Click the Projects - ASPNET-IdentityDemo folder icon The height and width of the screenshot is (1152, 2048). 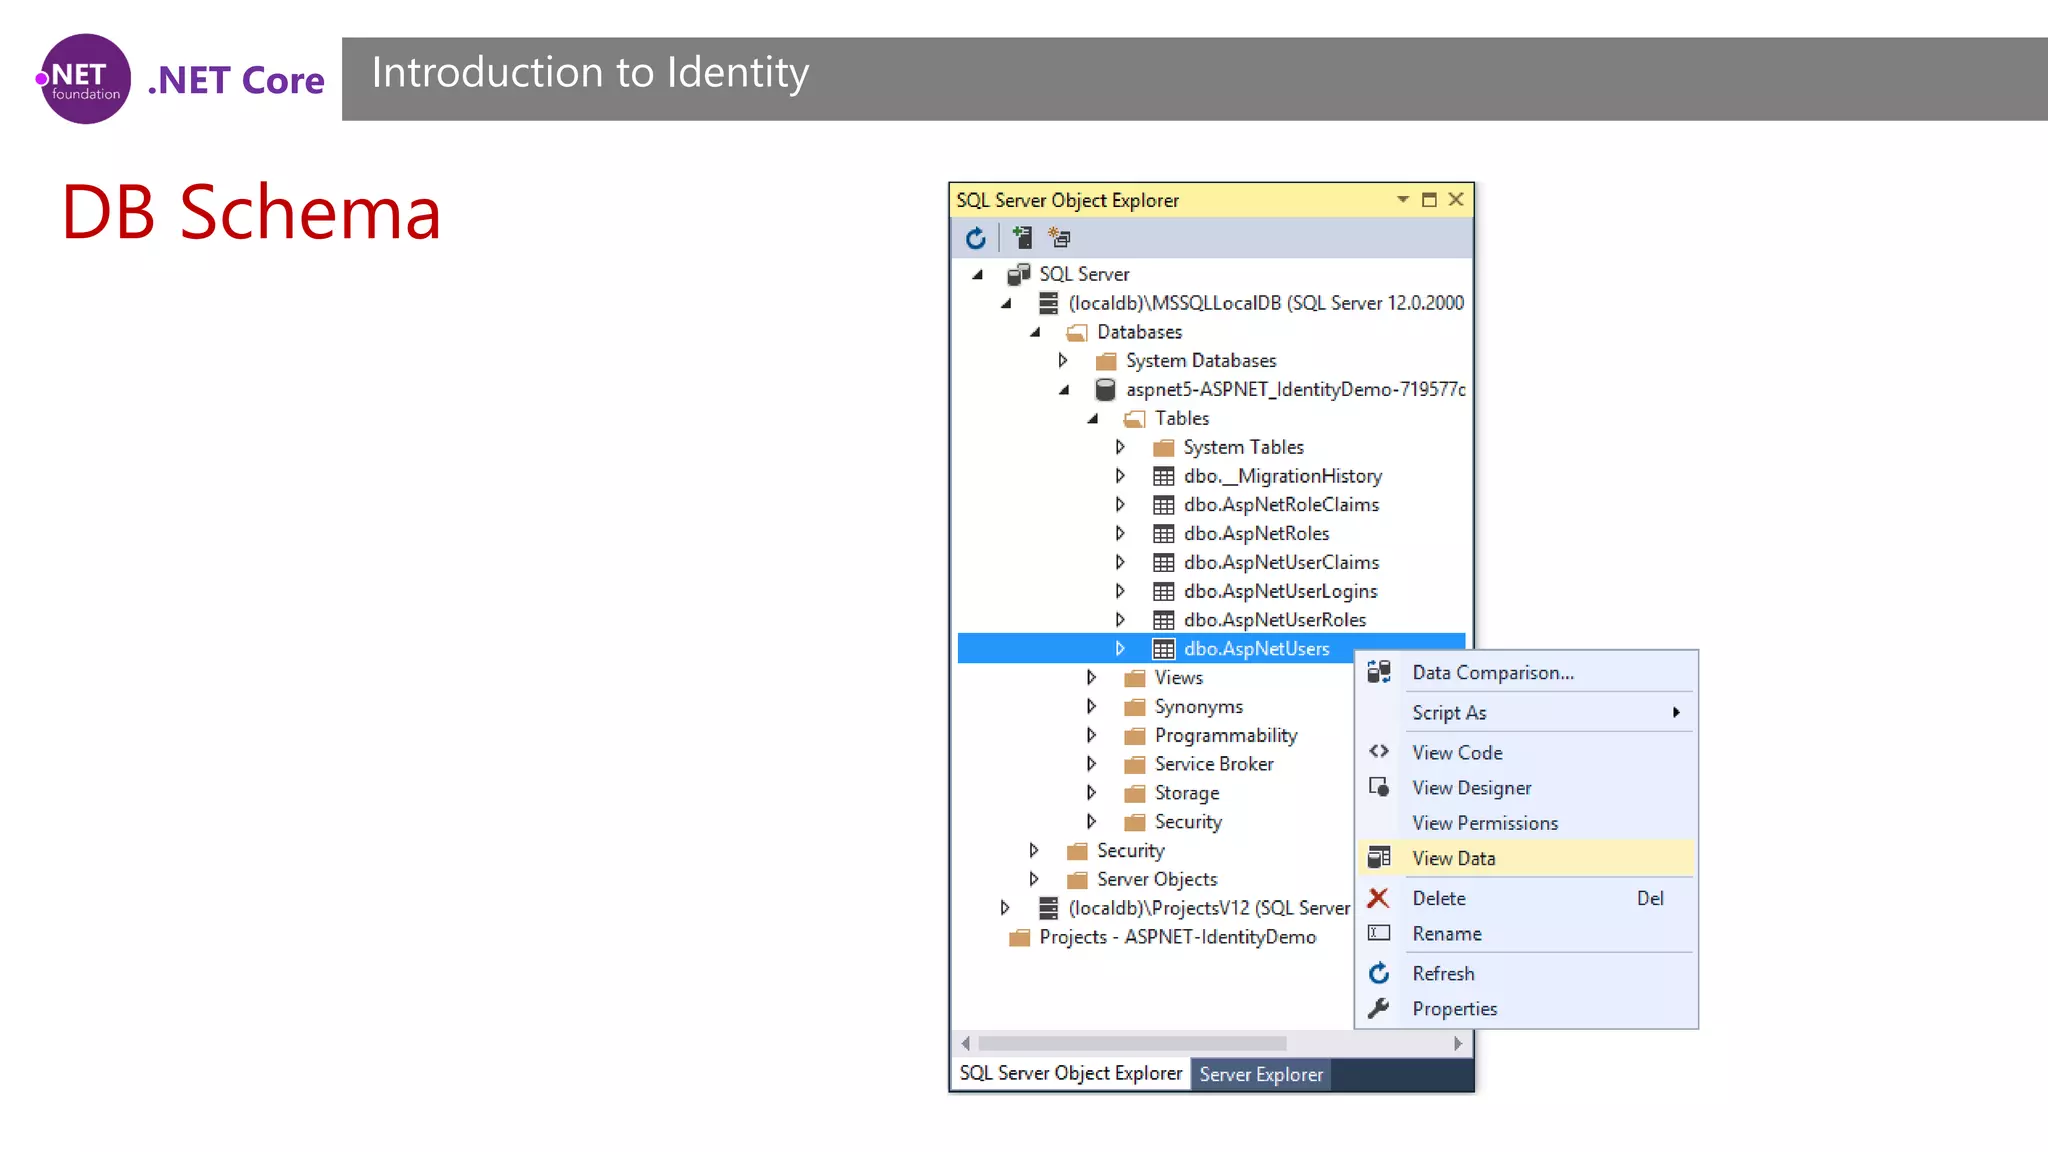[1019, 938]
